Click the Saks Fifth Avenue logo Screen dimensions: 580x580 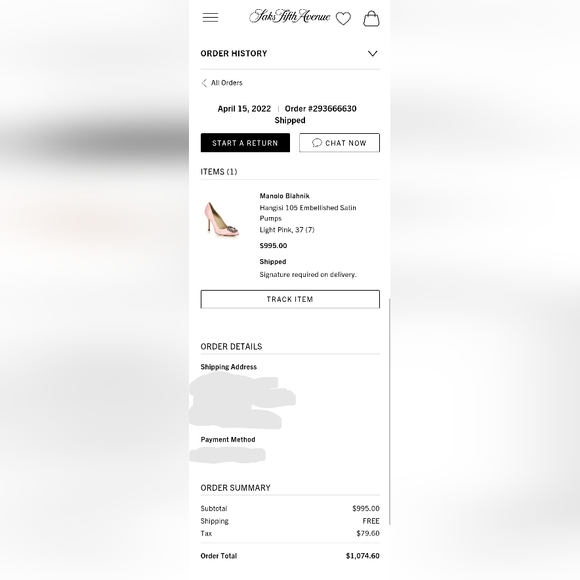[290, 16]
